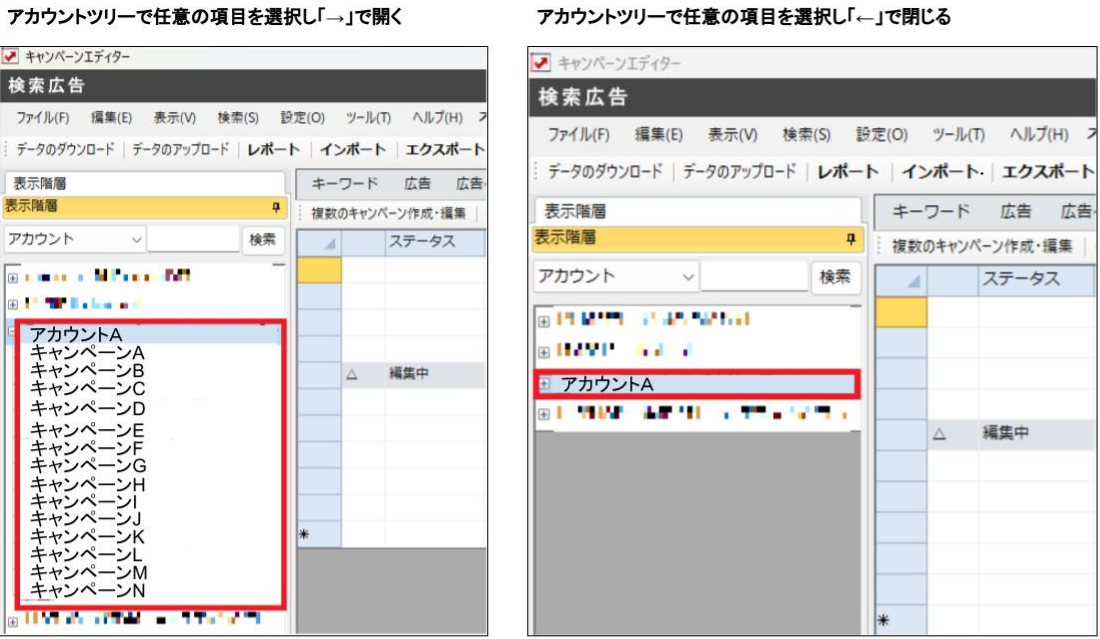
Task: Select the first 広告 tab in the left window
Action: point(418,183)
